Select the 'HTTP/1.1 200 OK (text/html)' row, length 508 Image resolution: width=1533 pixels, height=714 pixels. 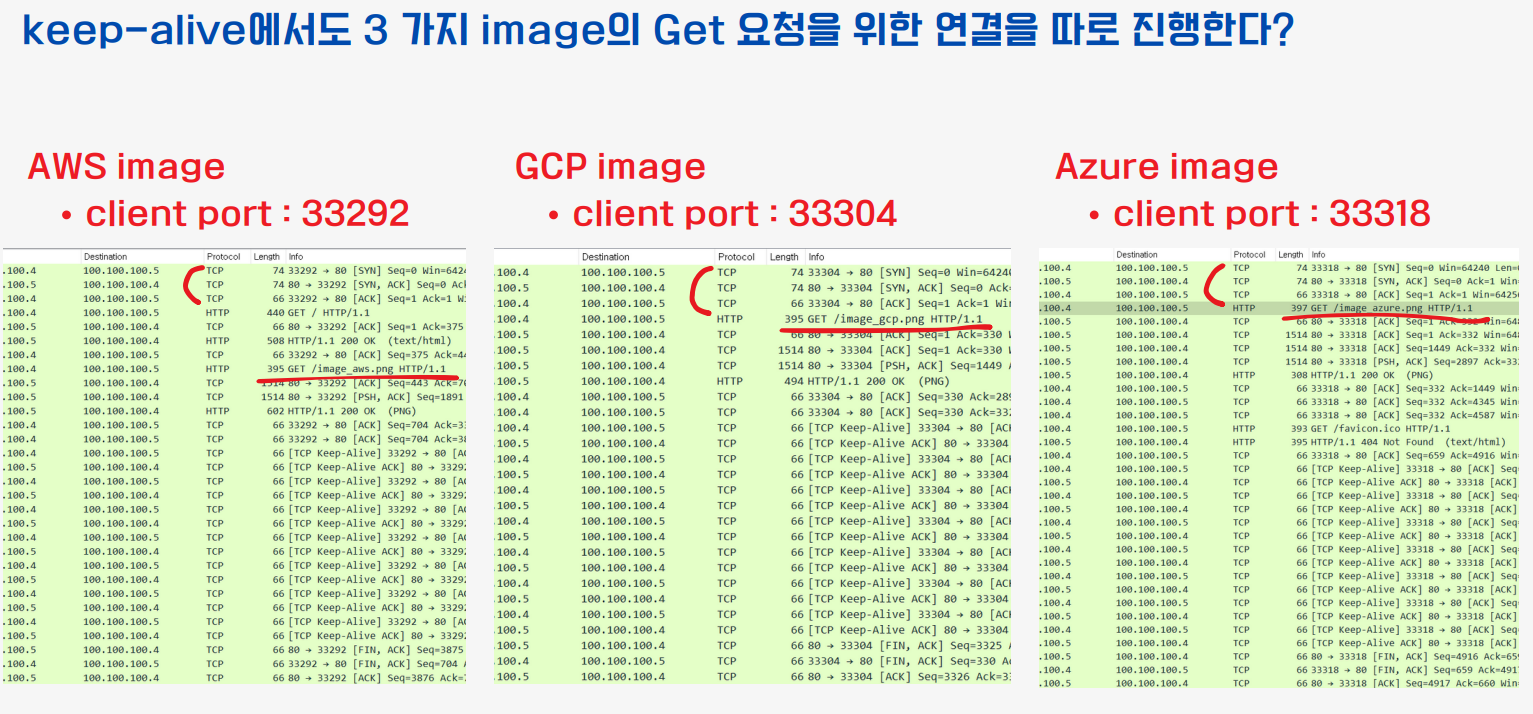pos(234,341)
